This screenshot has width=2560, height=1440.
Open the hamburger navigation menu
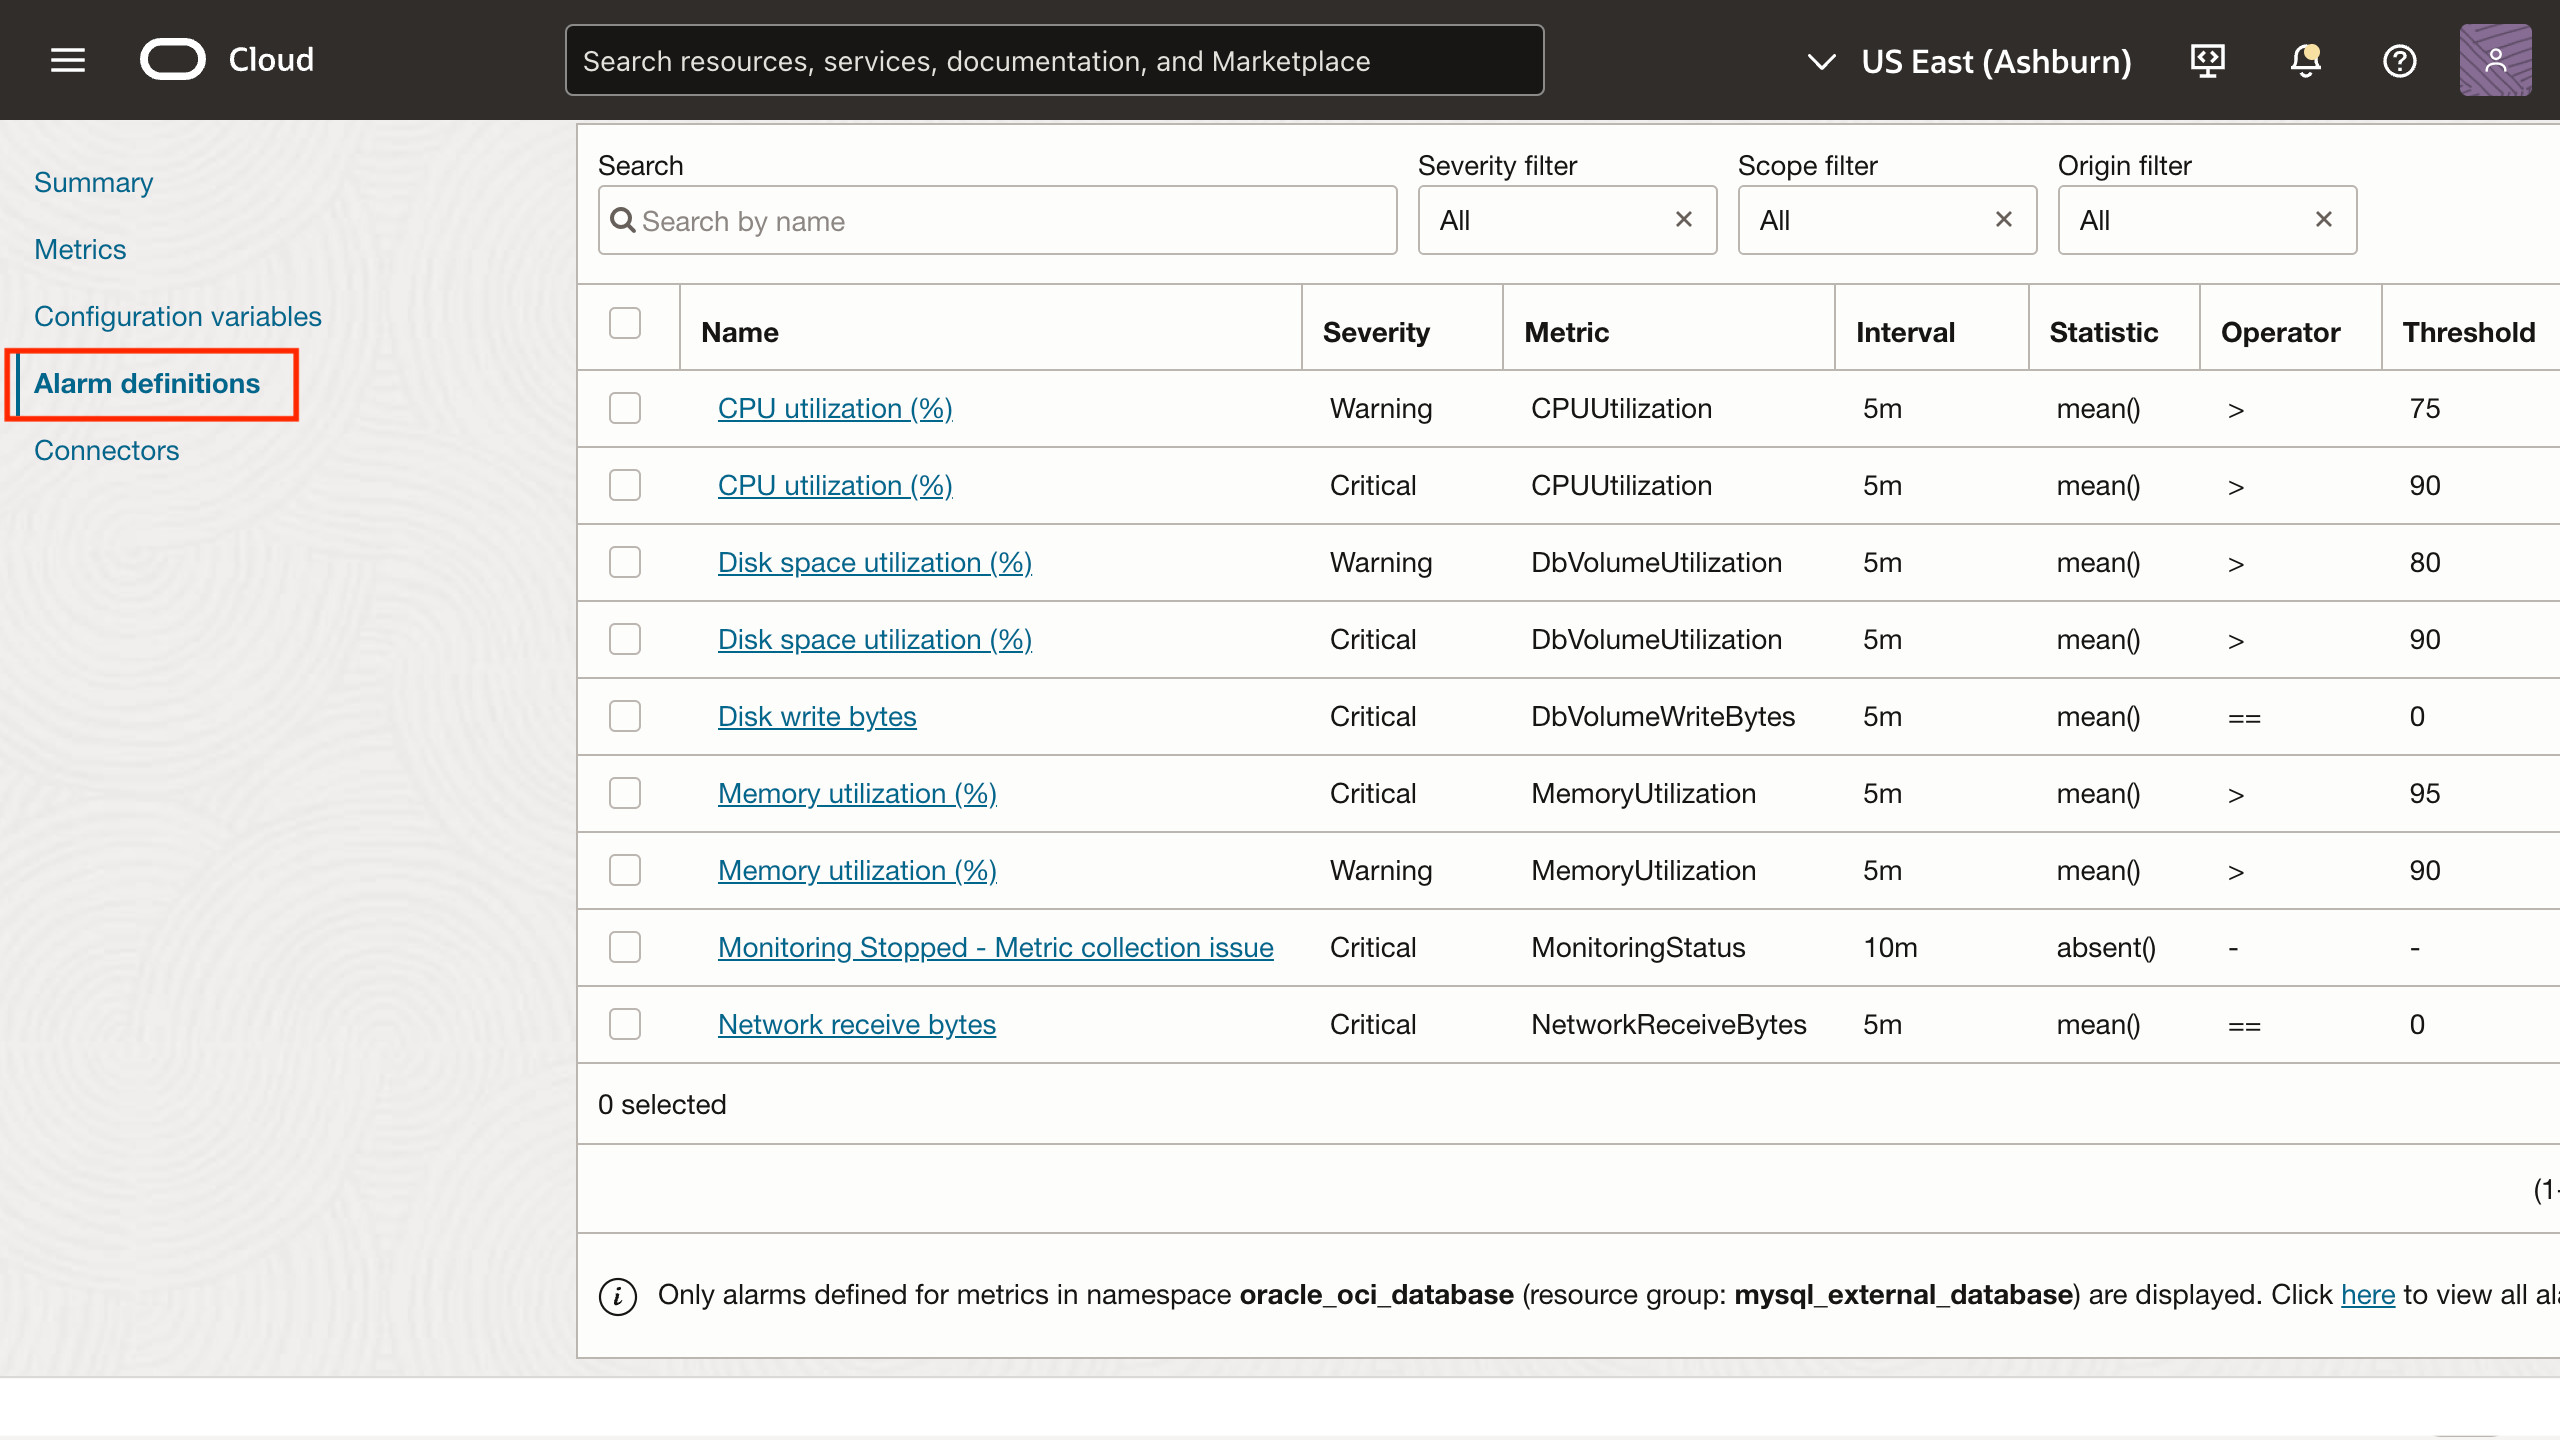(x=68, y=60)
